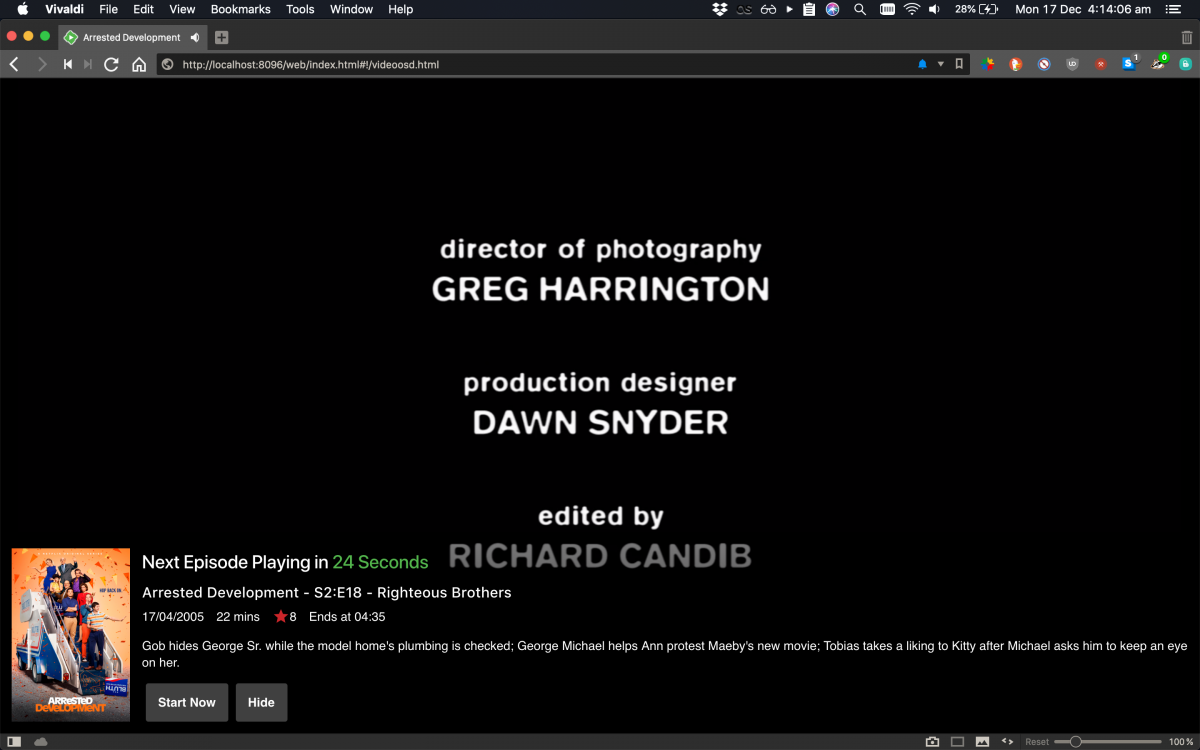Click the browser Back arrow
Screen dimensions: 1200x750
(14, 64)
